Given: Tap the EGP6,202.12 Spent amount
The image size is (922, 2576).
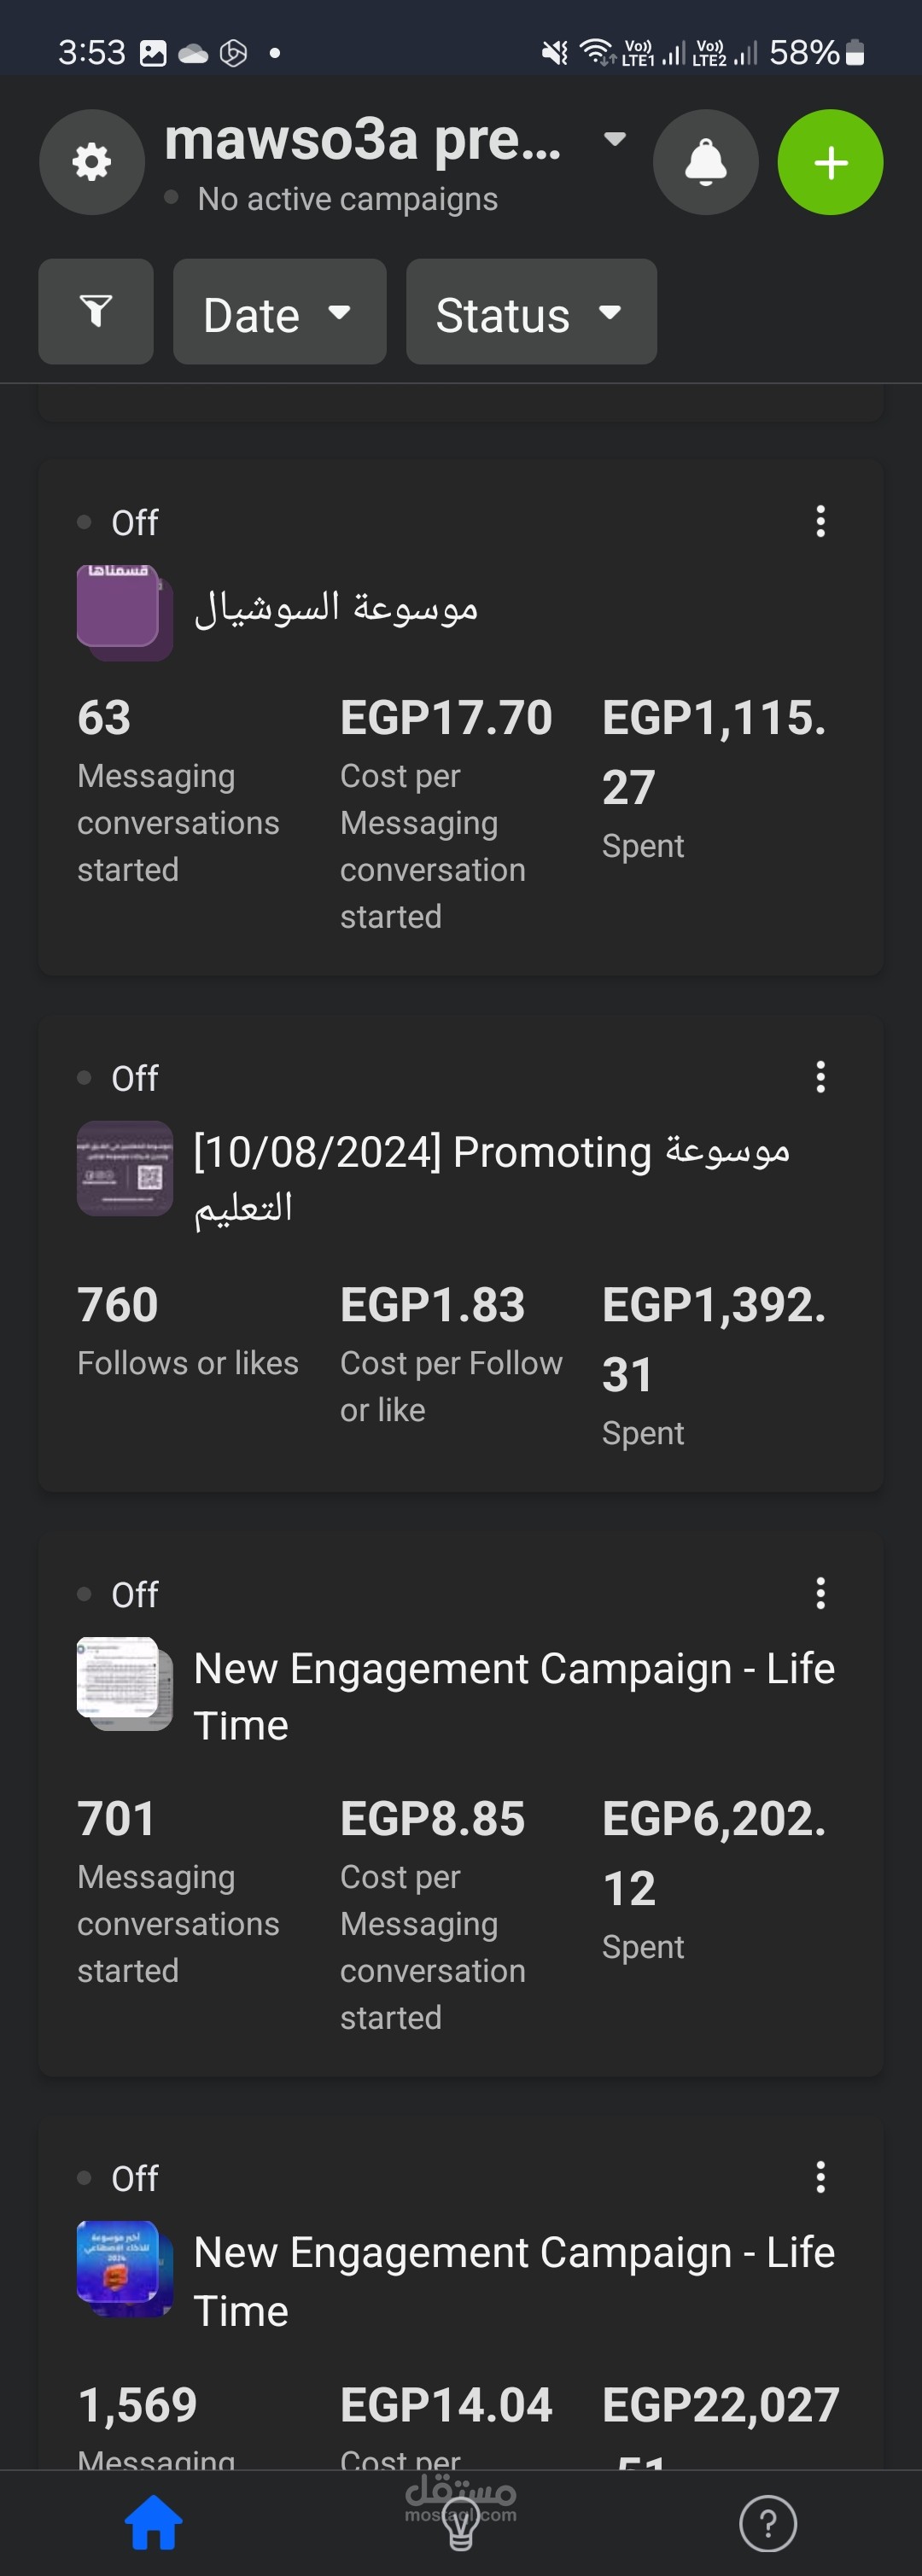Looking at the screenshot, I should click(x=714, y=1852).
